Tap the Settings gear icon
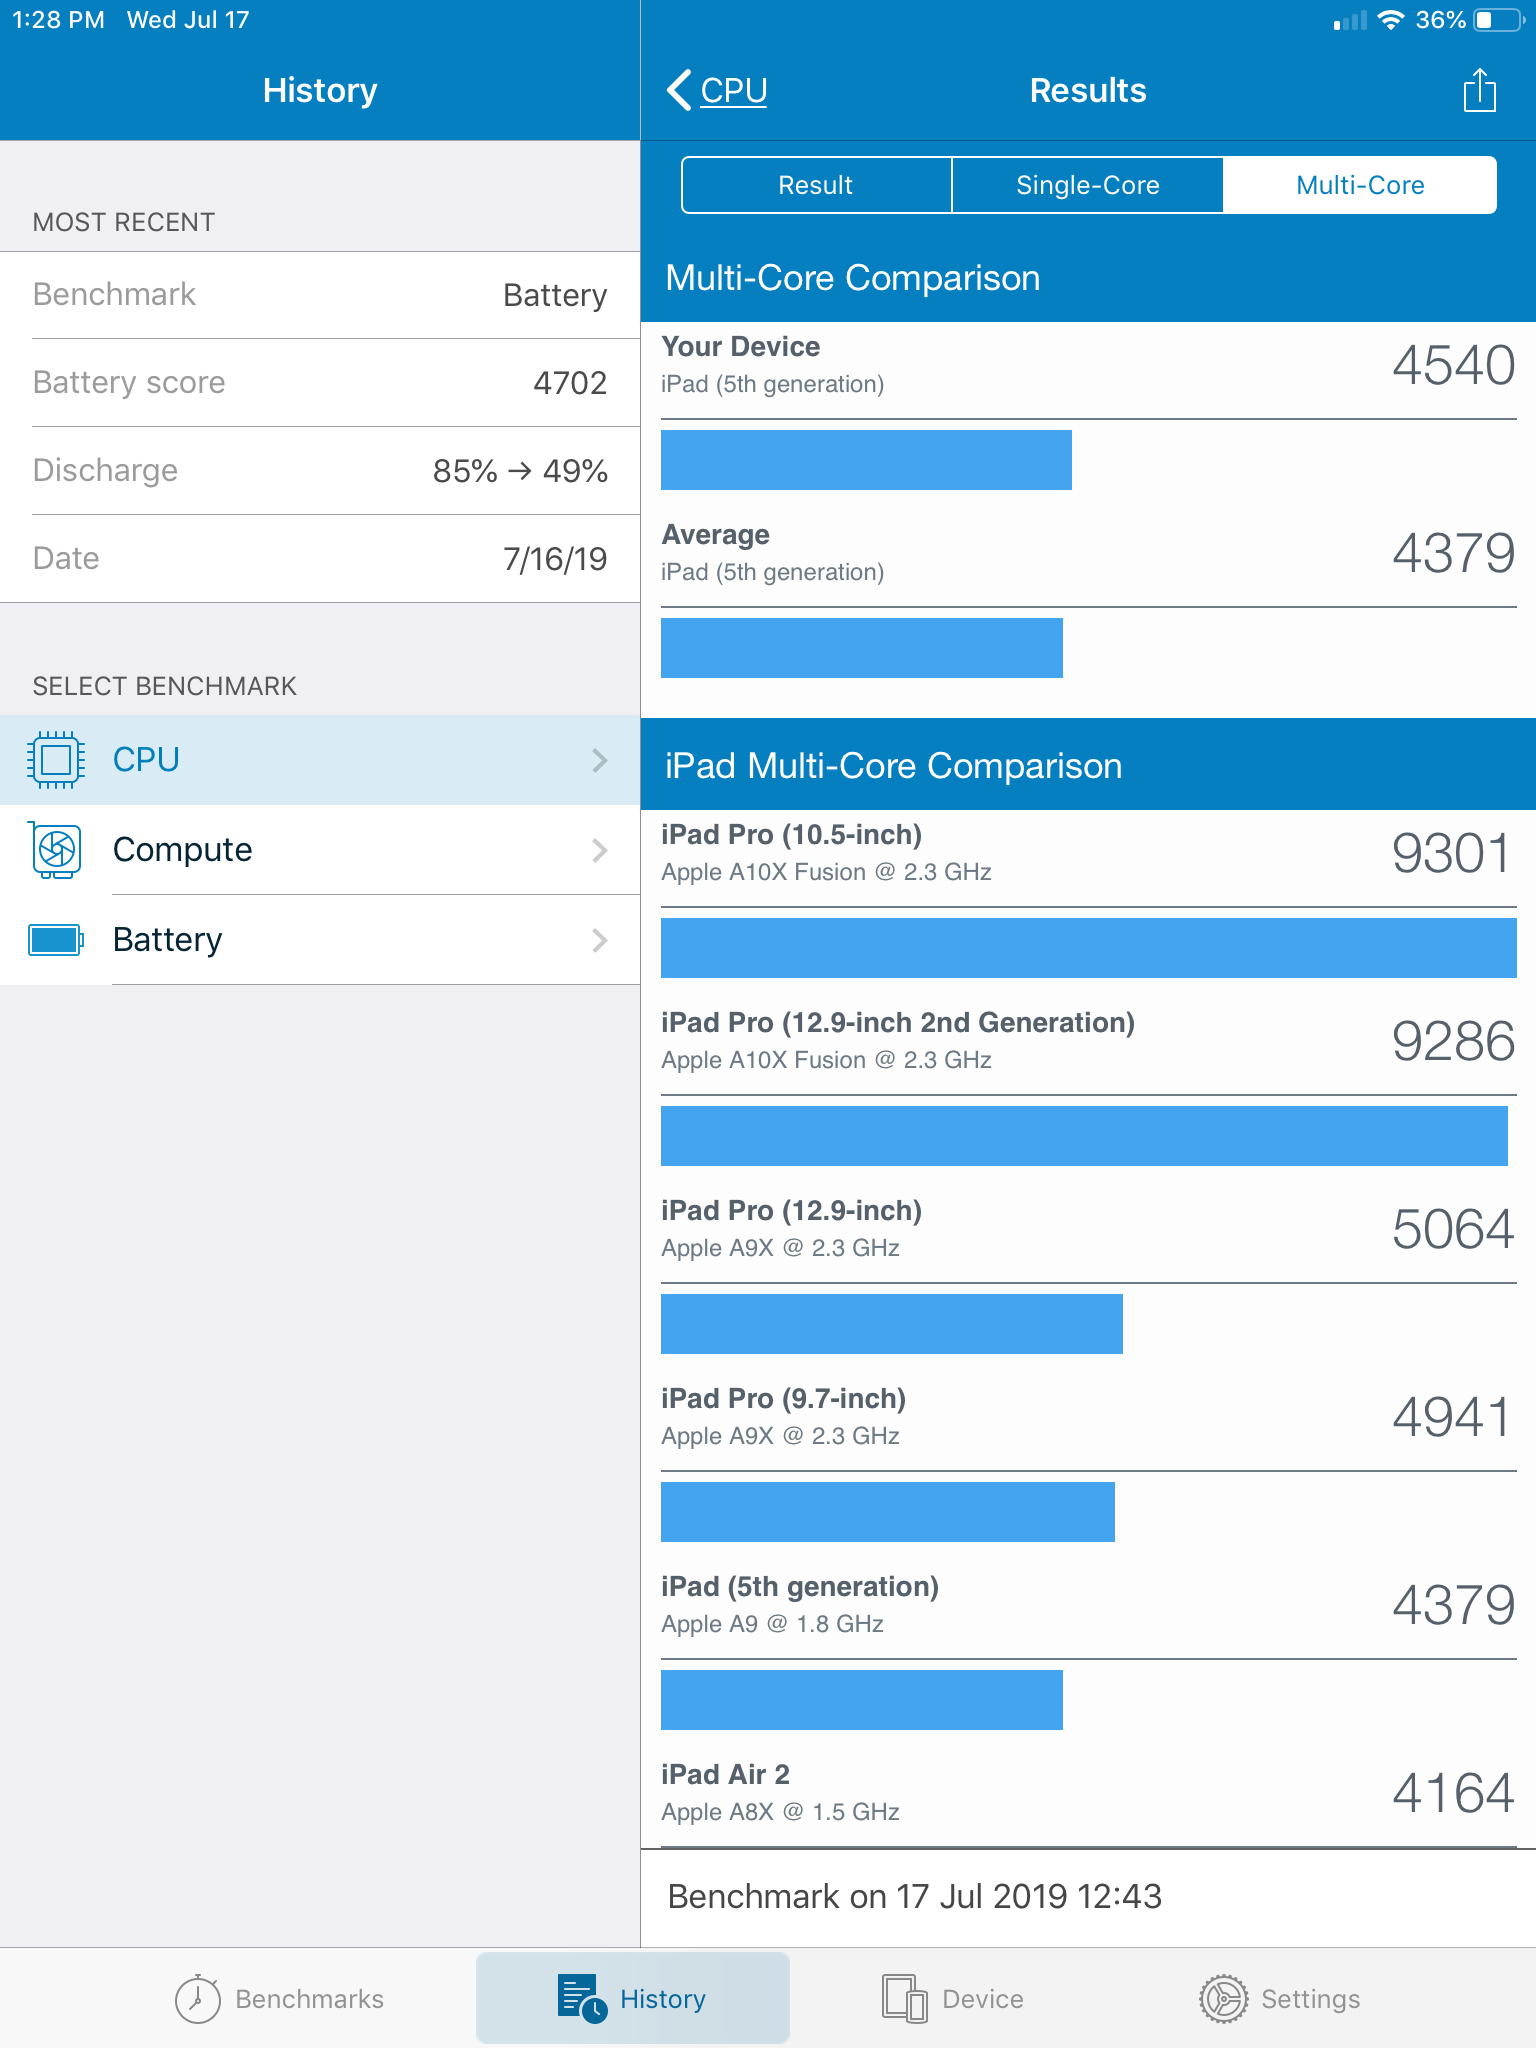 coord(1224,1998)
